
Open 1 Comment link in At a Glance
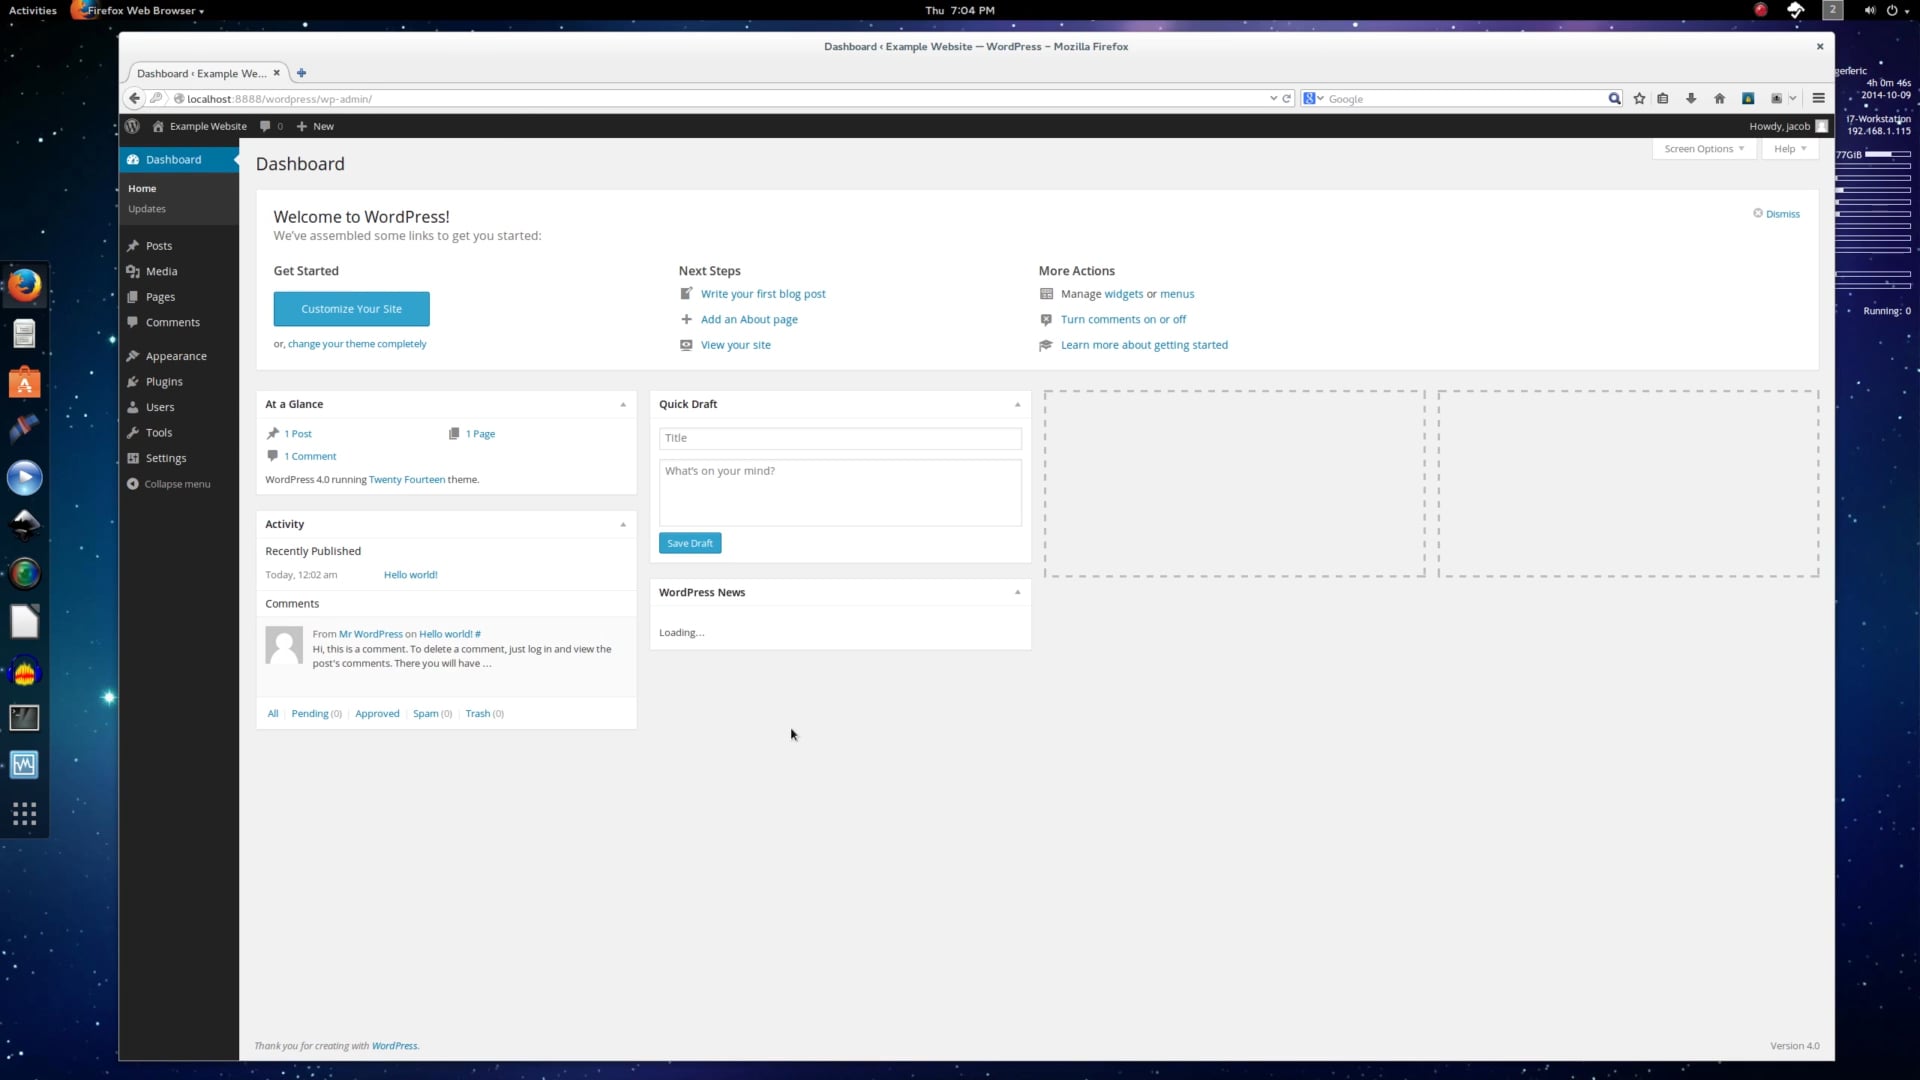310,457
